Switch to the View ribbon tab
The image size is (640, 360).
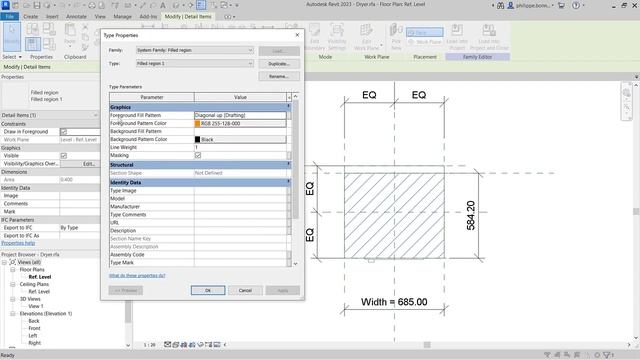coord(100,17)
